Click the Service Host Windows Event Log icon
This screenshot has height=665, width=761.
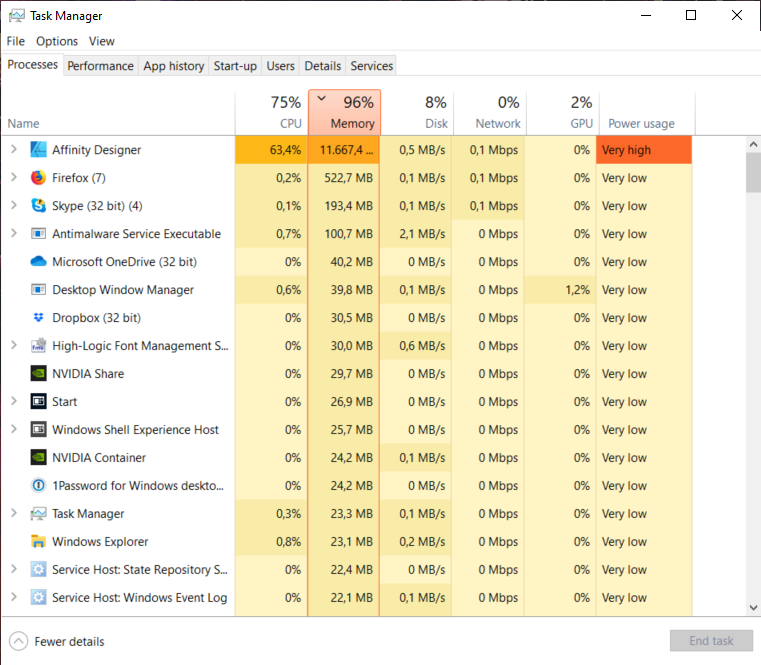click(38, 598)
